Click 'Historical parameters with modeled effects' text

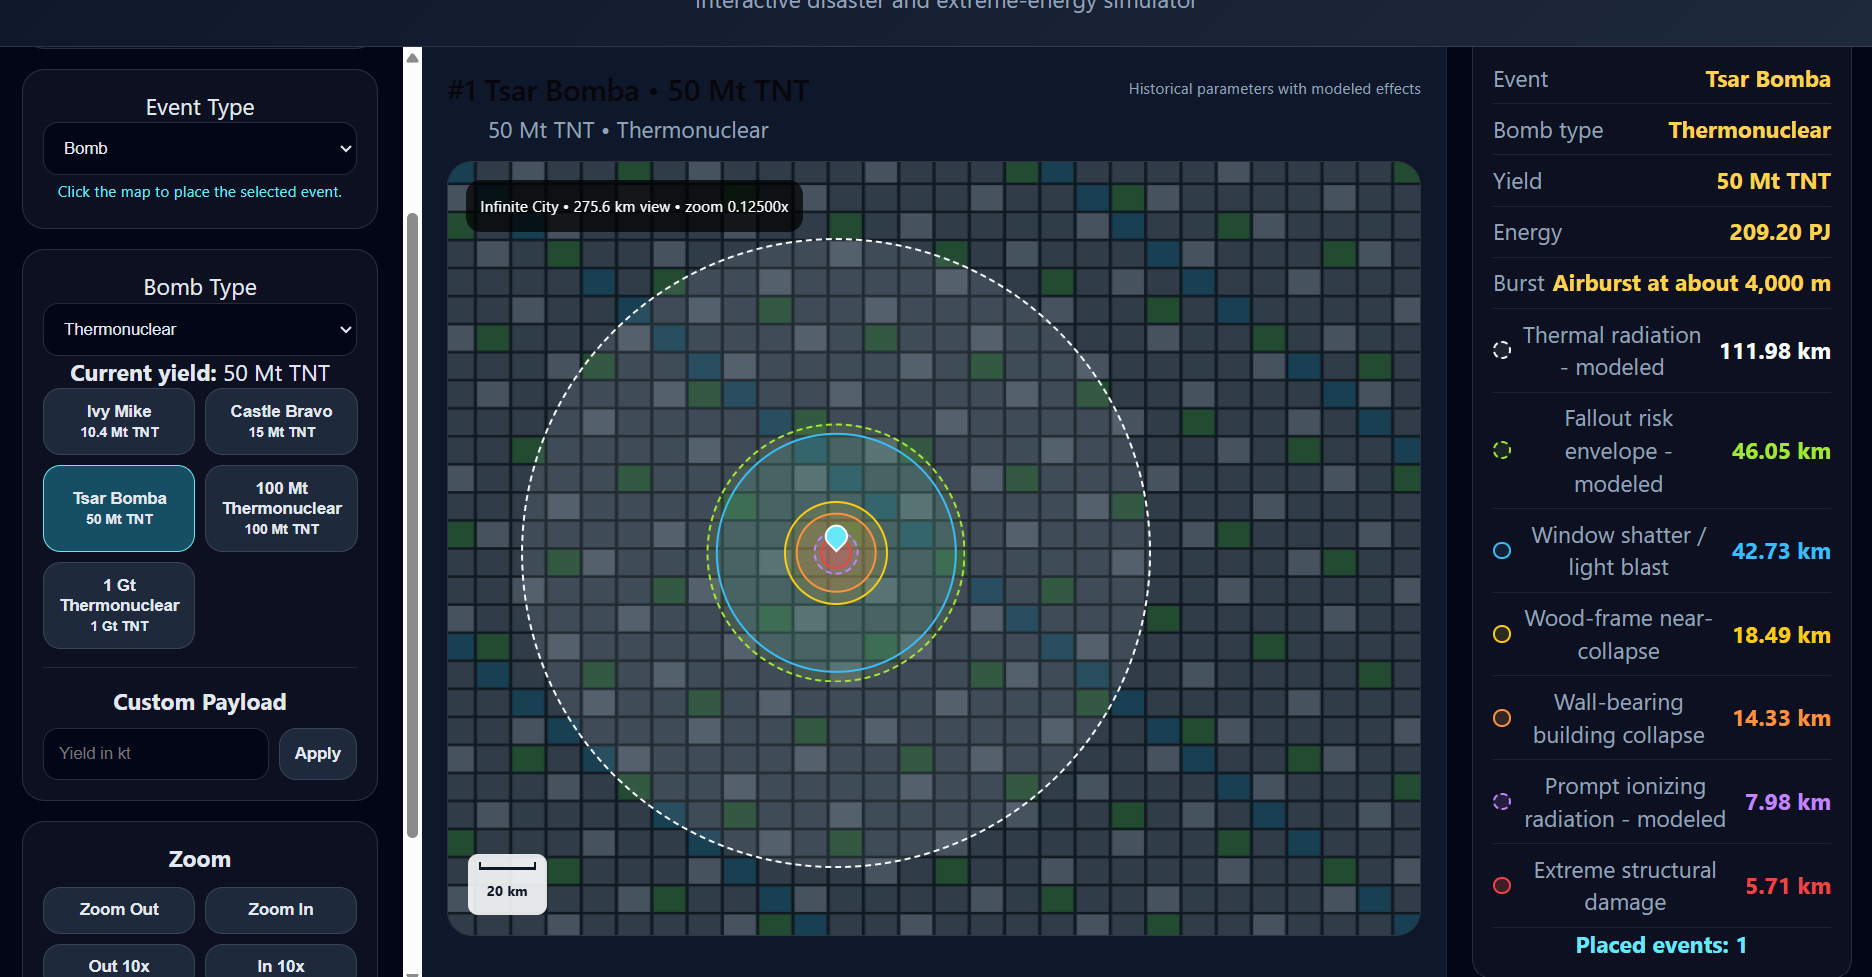click(1275, 89)
